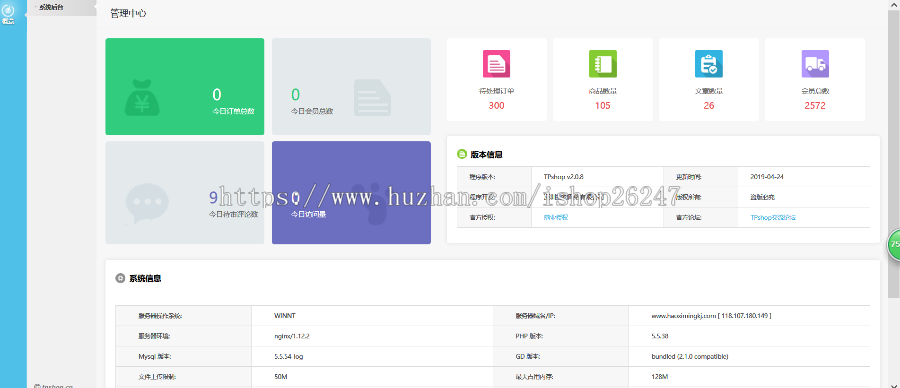This screenshot has height=388, width=900.
Task: Open the pink pending orders icon
Action: click(x=496, y=64)
